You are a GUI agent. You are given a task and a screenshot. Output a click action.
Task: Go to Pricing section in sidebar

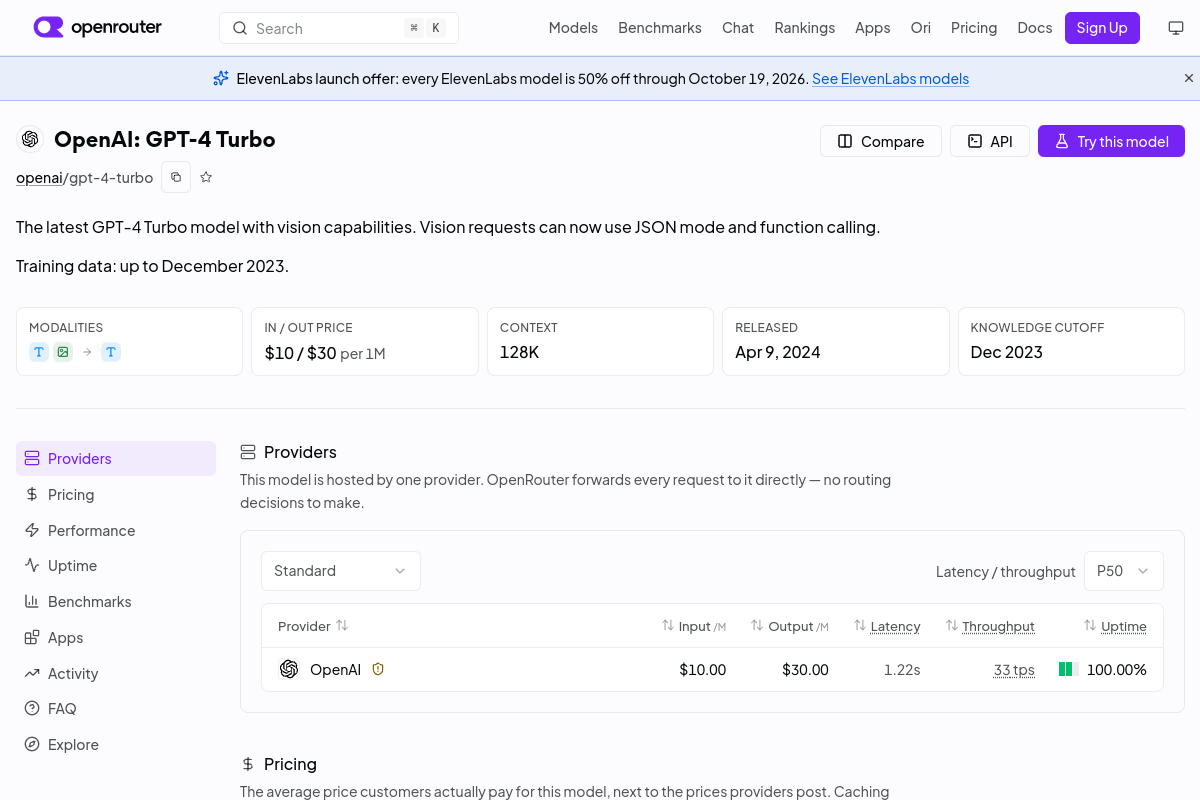(x=116, y=494)
